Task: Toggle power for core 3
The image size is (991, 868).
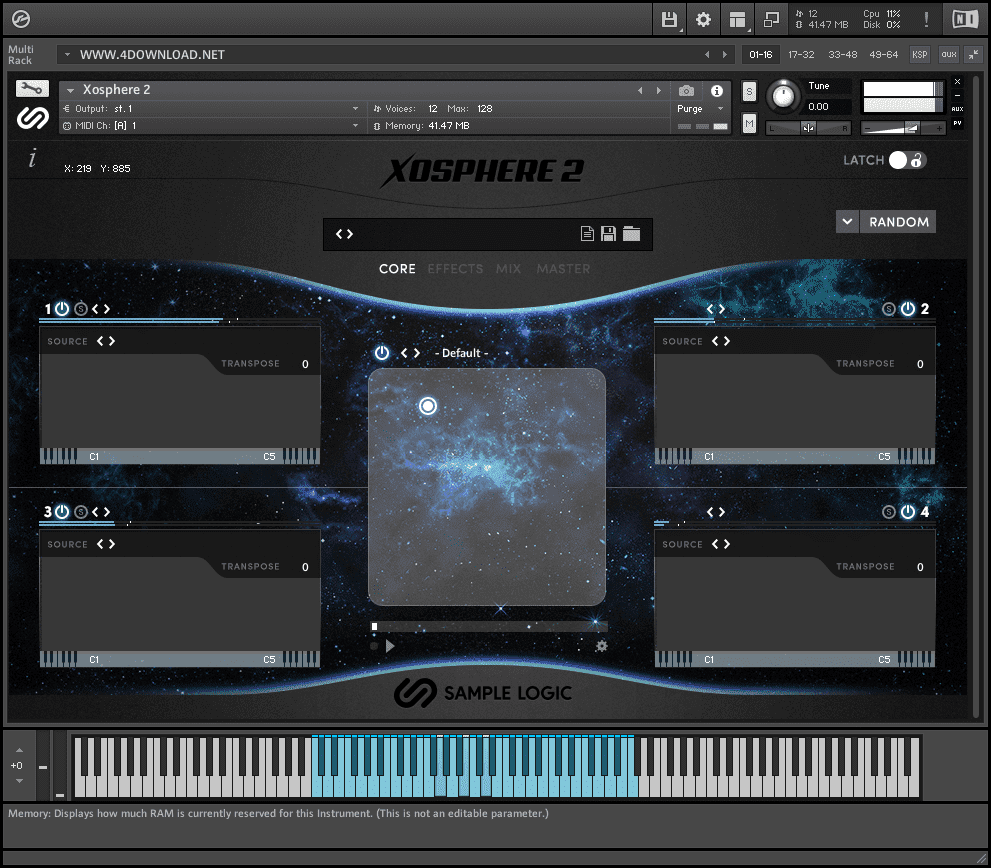Action: coord(62,511)
